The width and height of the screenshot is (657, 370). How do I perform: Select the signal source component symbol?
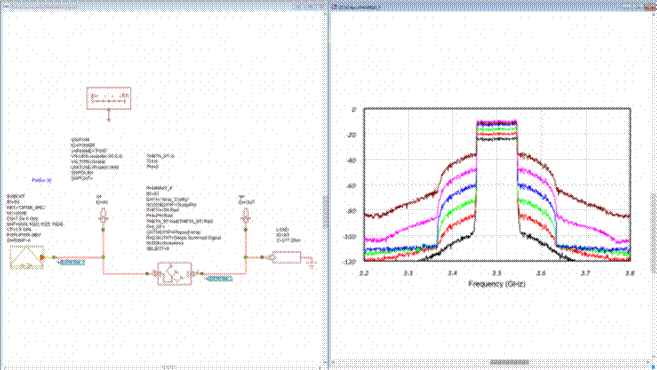pos(27,257)
